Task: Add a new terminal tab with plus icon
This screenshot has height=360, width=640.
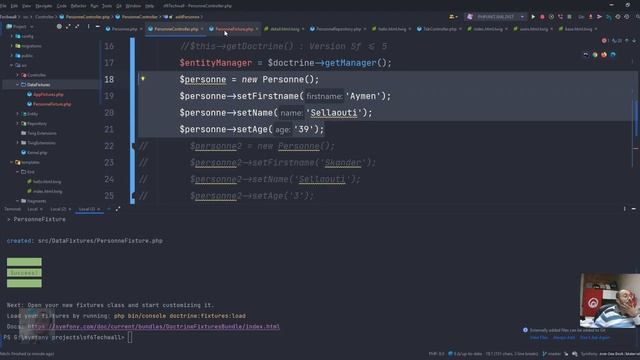Action: (x=109, y=209)
